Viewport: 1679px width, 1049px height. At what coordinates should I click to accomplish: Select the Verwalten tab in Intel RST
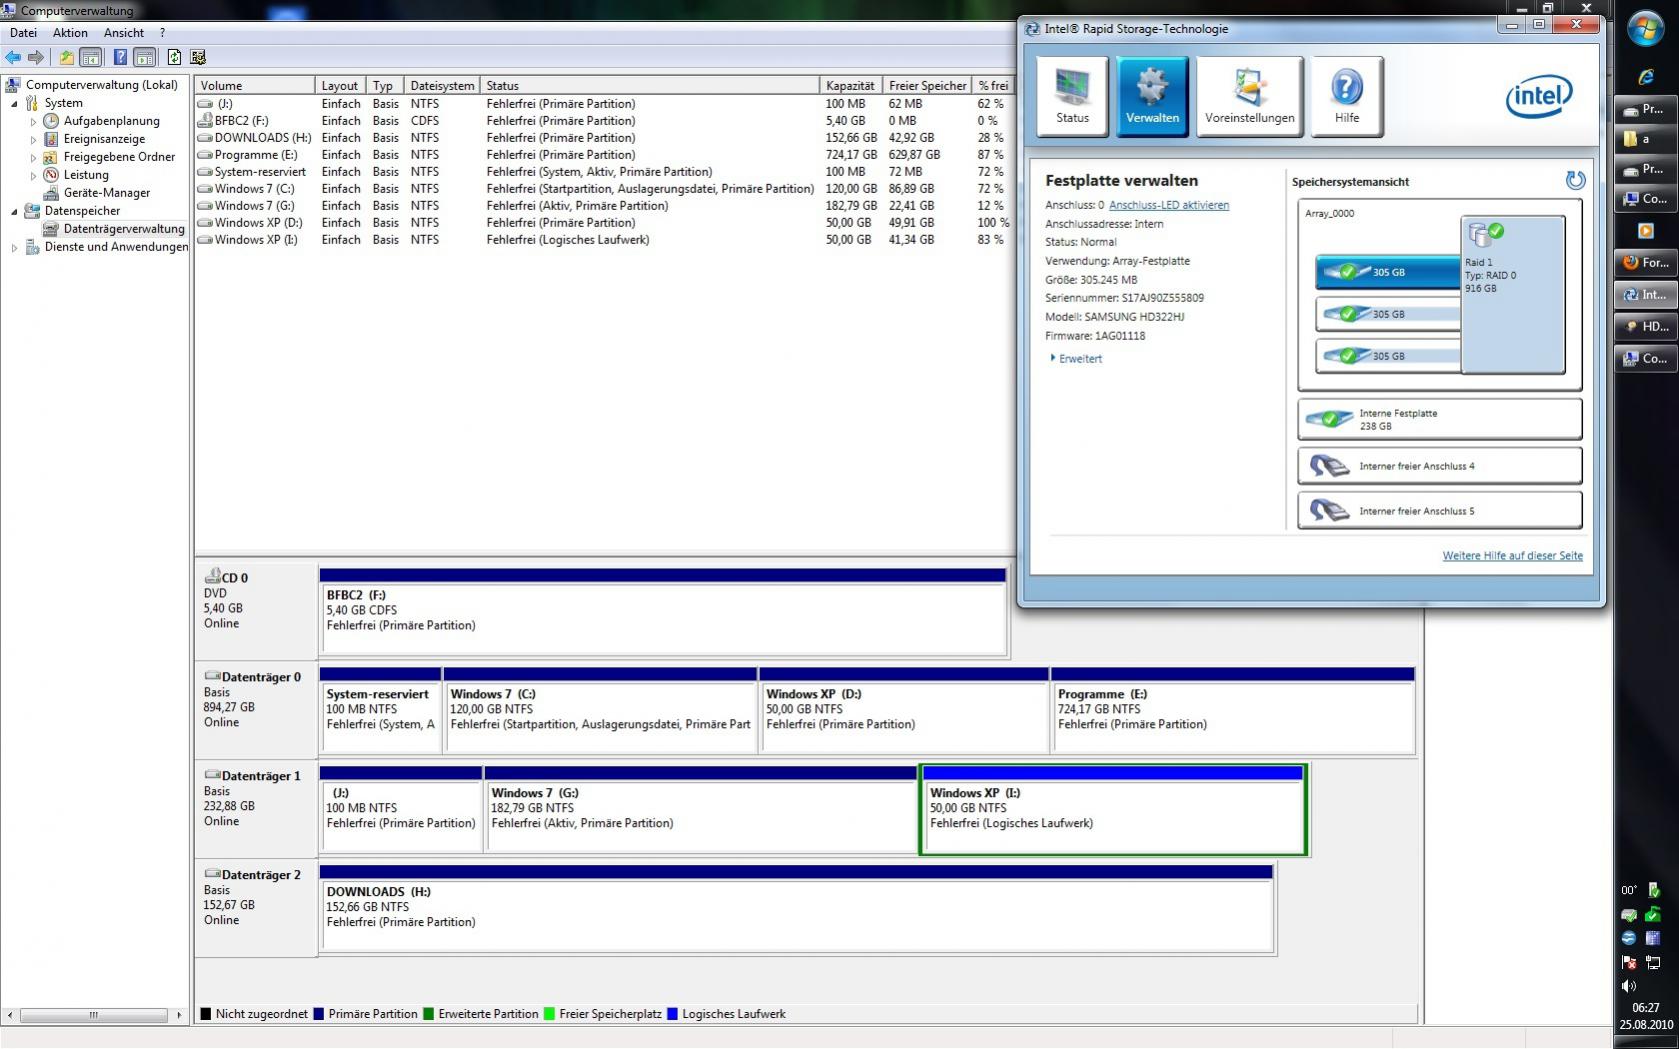[1152, 96]
